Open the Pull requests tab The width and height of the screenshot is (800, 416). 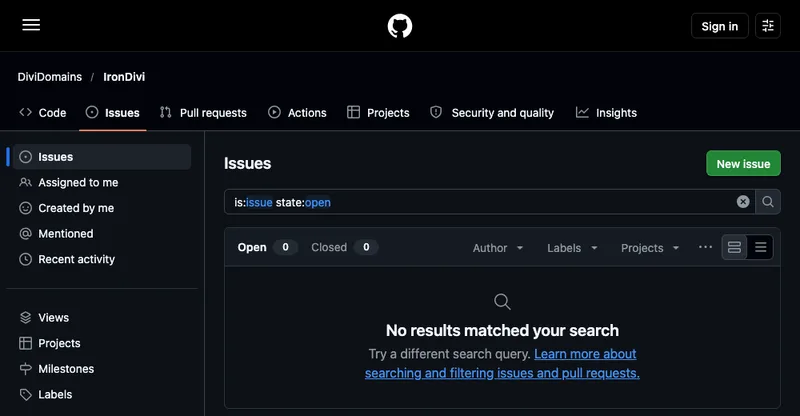point(203,113)
